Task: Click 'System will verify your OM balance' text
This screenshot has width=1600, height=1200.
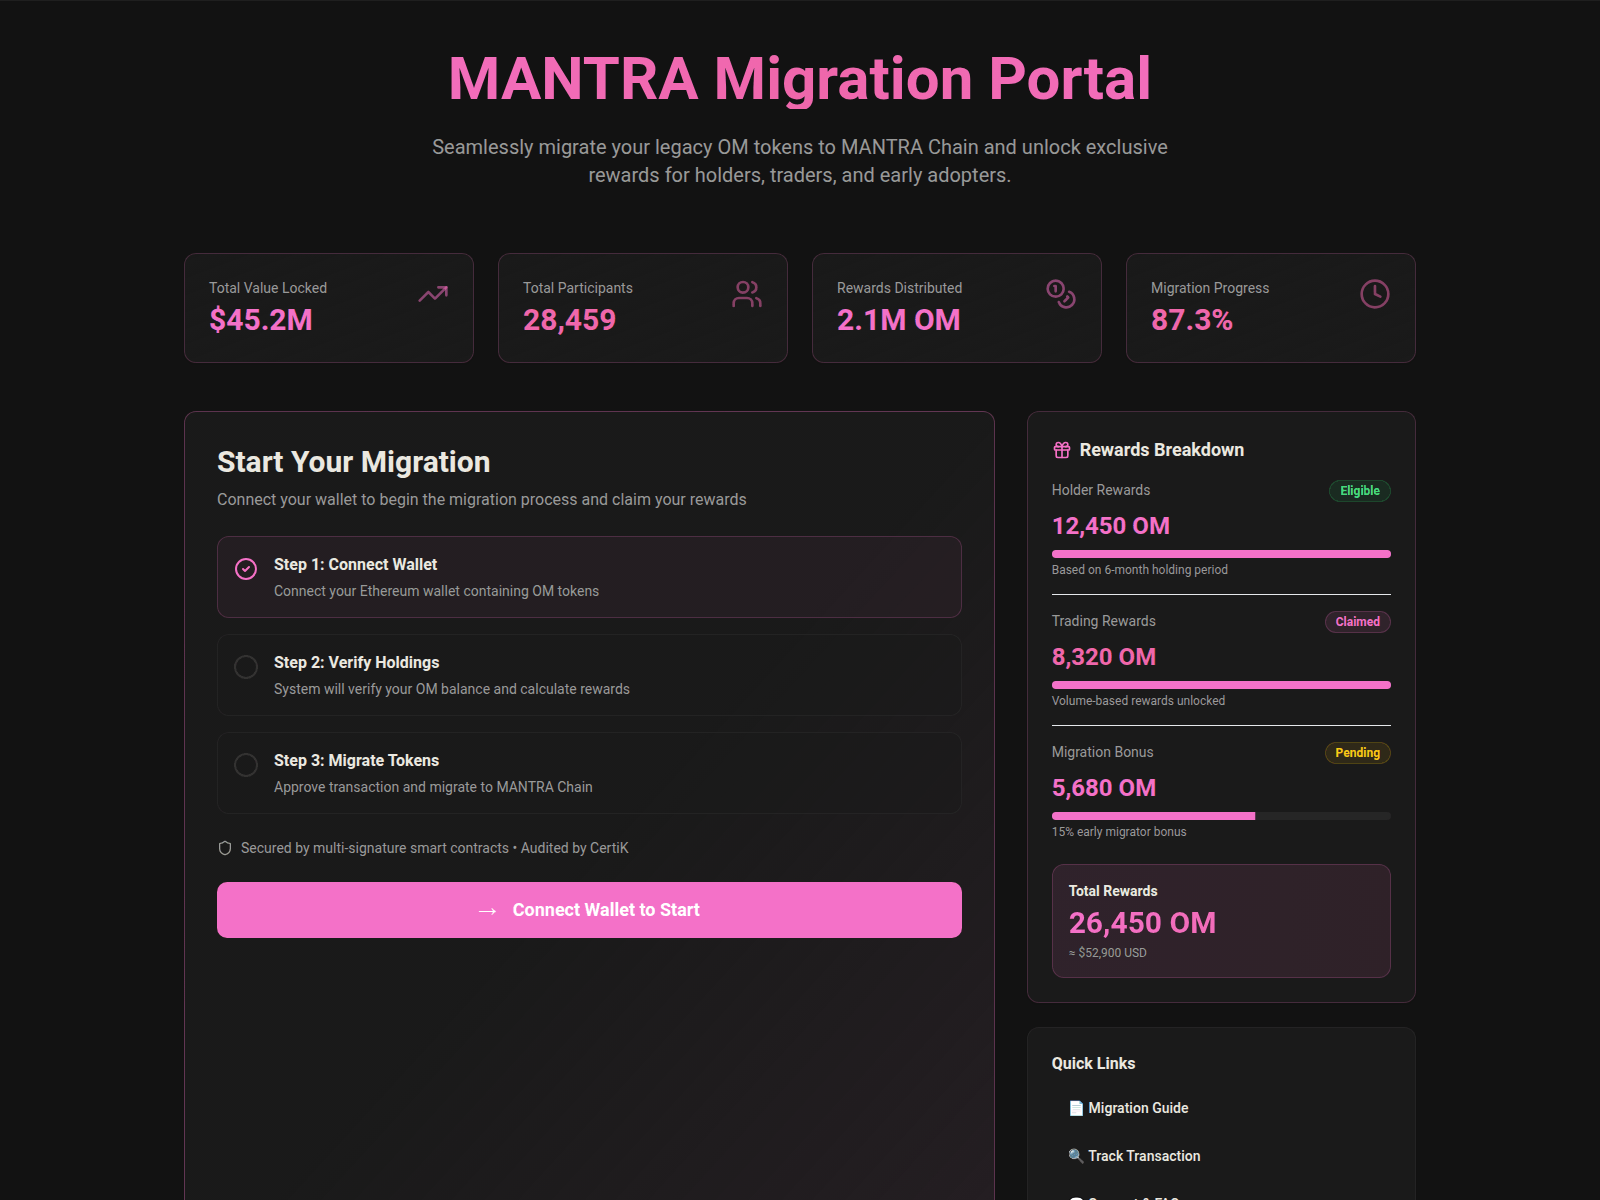Action: 452,689
